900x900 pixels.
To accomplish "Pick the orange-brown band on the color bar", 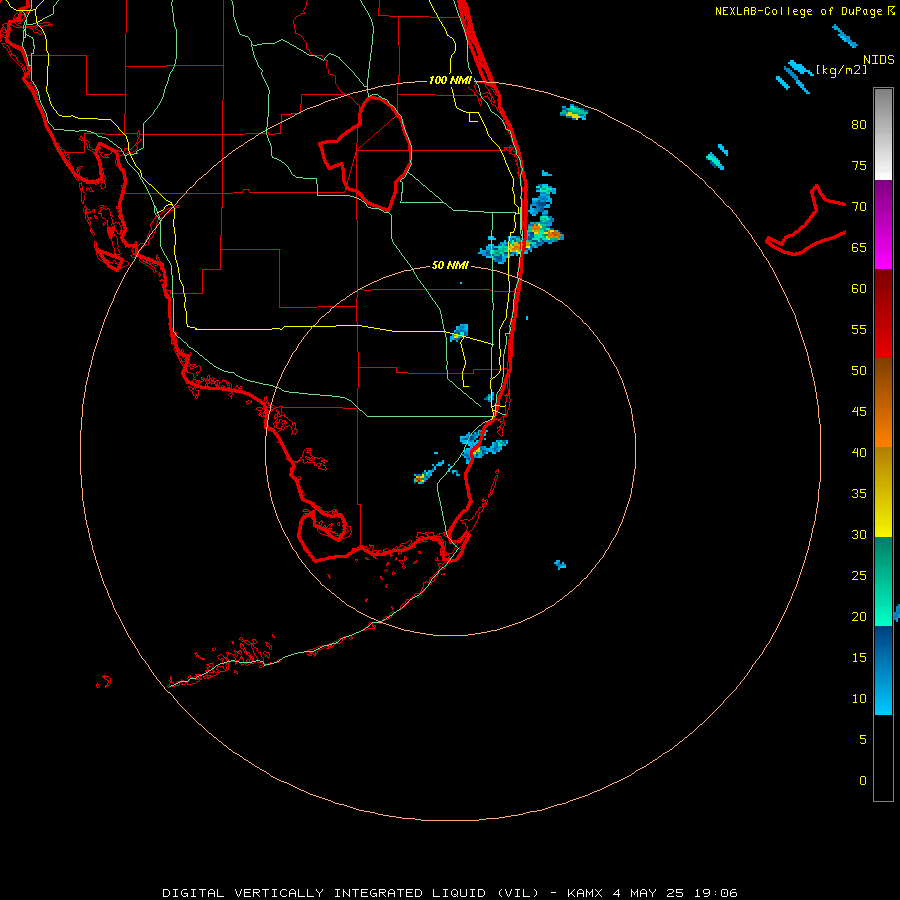I will click(x=883, y=402).
